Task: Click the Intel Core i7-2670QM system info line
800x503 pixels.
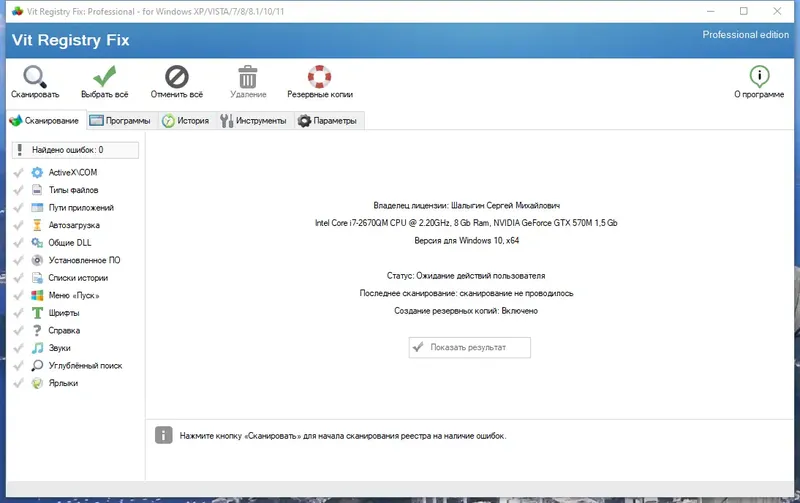Action: (x=466, y=223)
